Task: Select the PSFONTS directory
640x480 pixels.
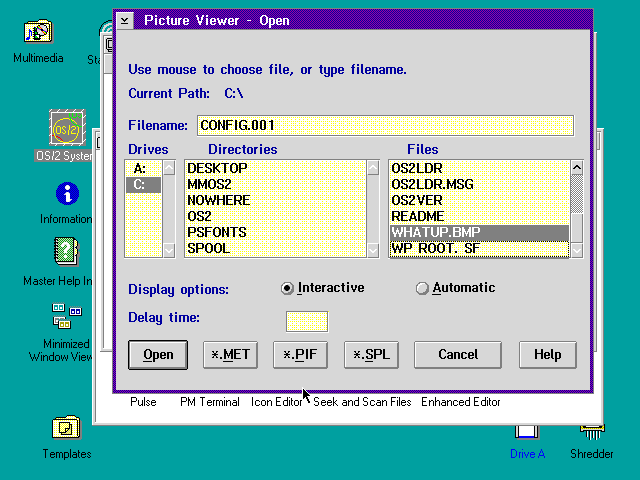Action: pyautogui.click(x=276, y=232)
